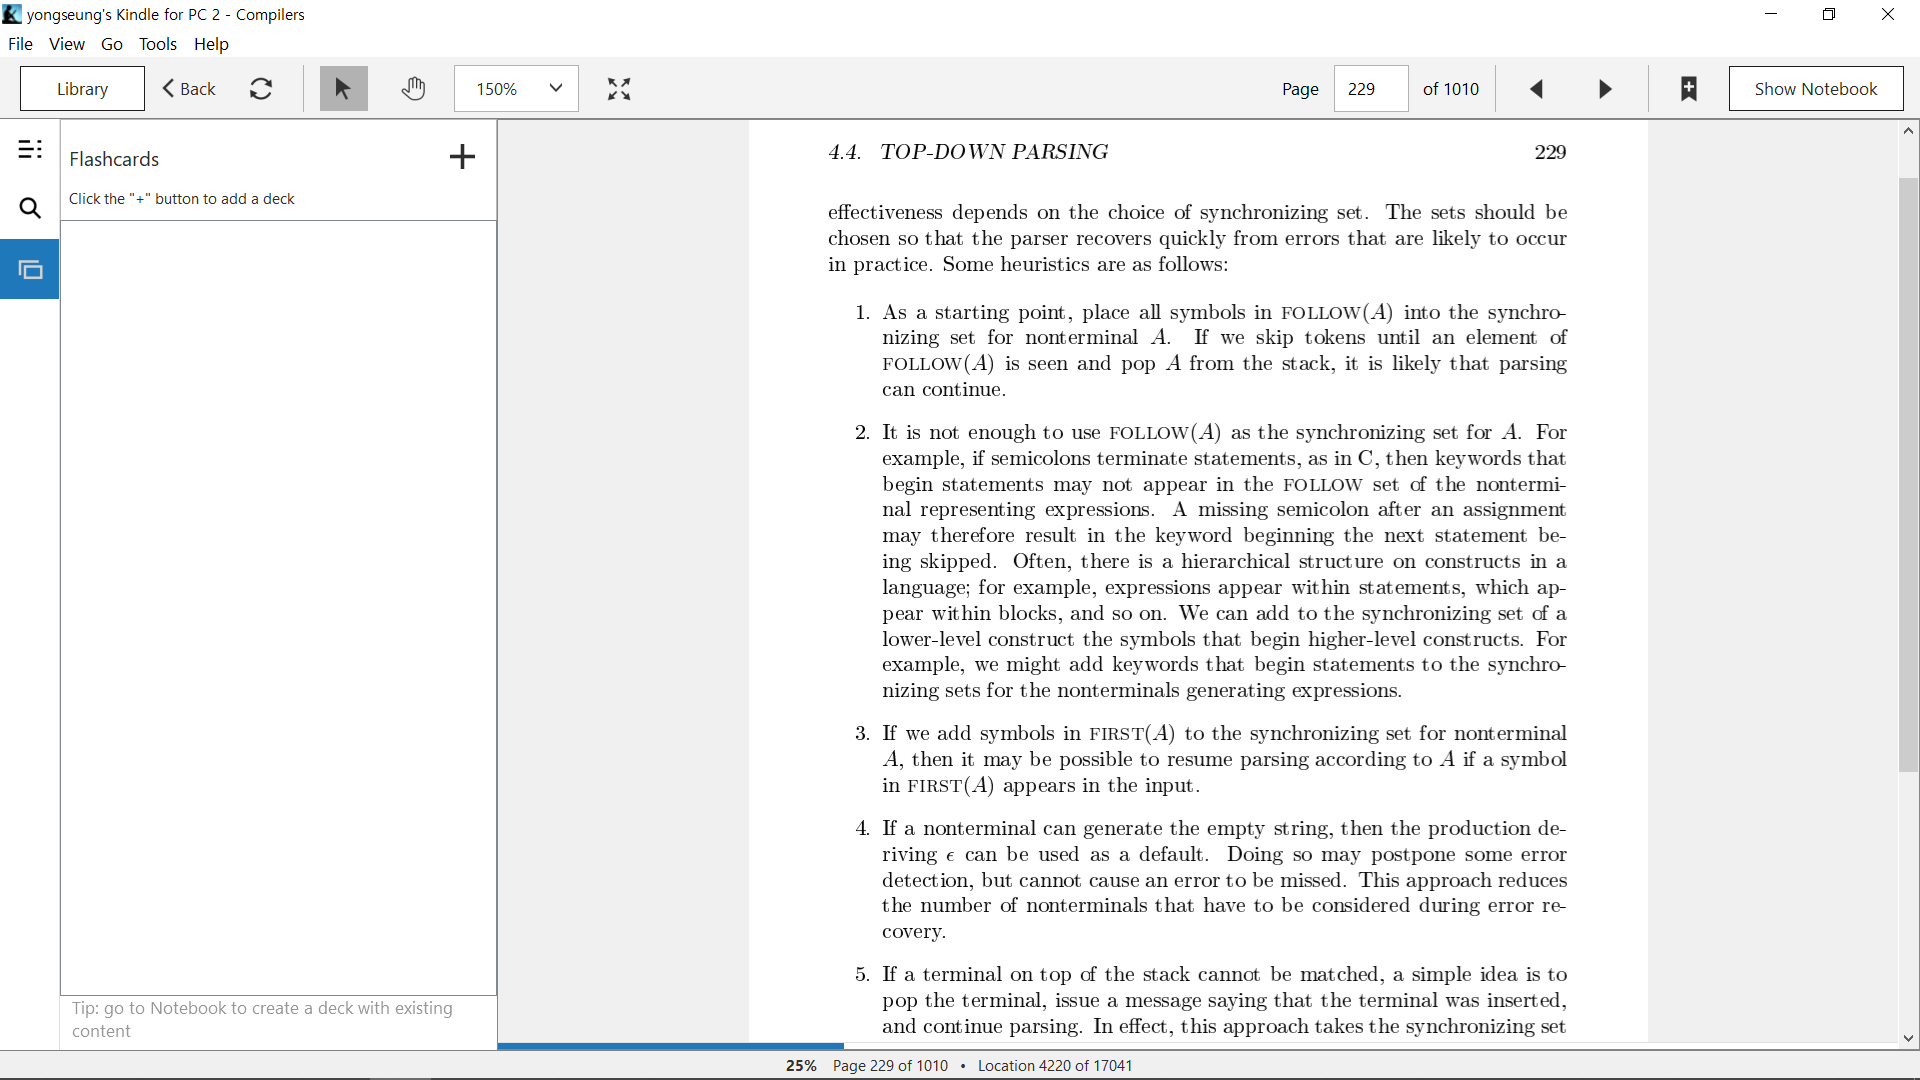1920x1080 pixels.
Task: Open the File menu
Action: (x=20, y=44)
